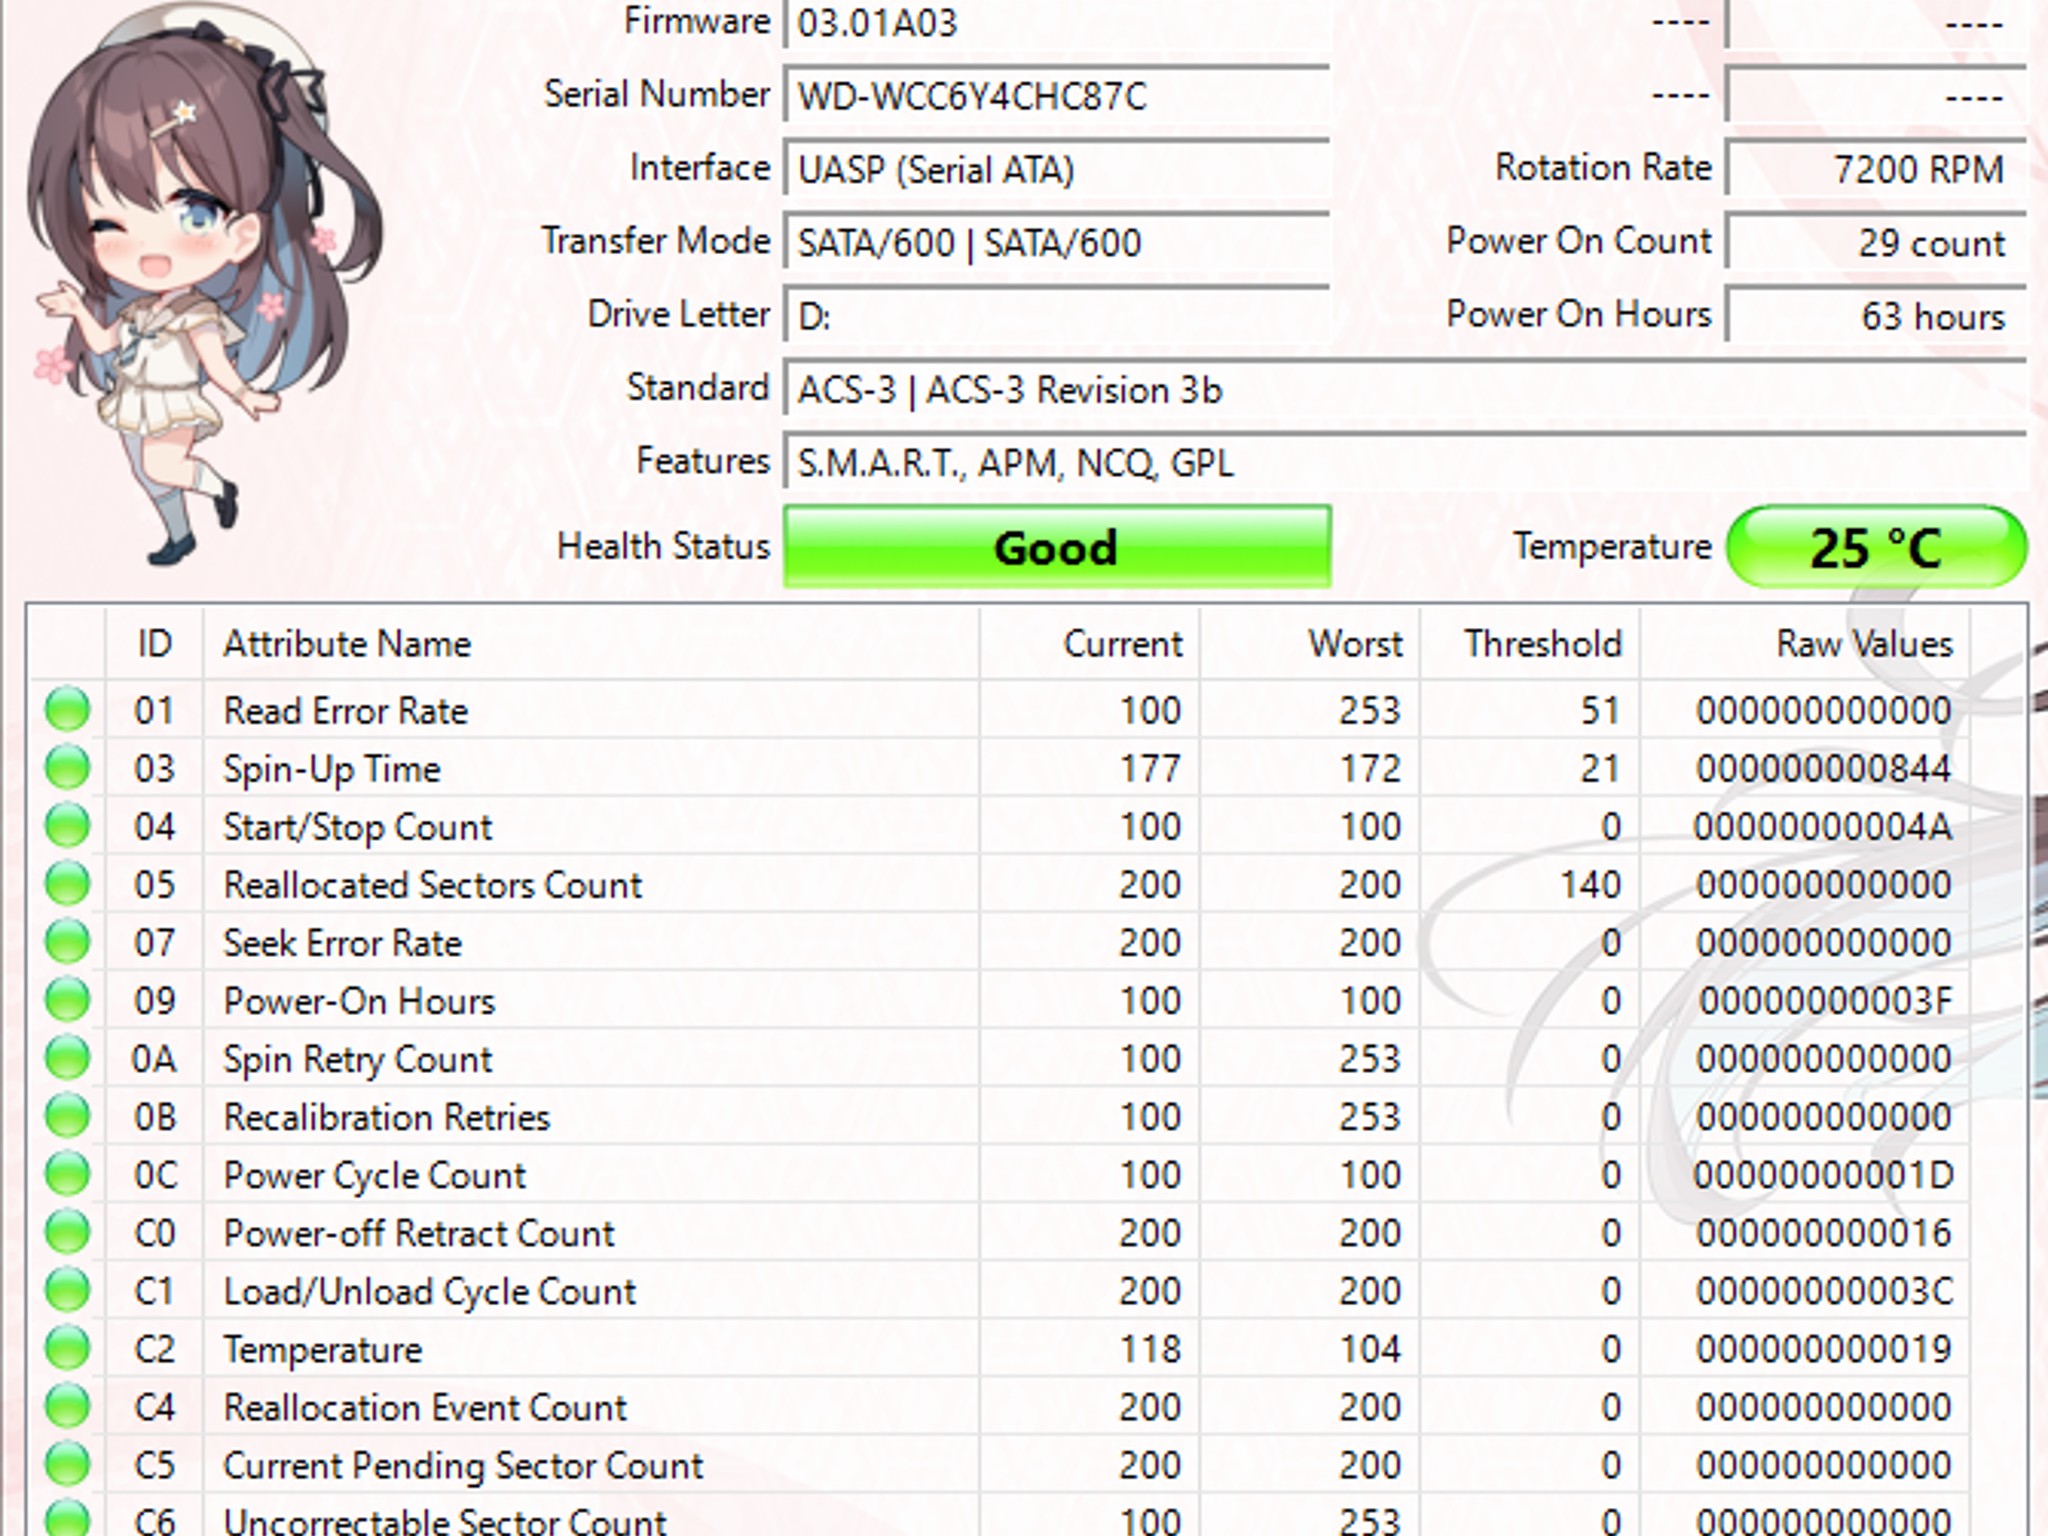Select the 'Start/Stop Count' attribute name

(x=358, y=827)
